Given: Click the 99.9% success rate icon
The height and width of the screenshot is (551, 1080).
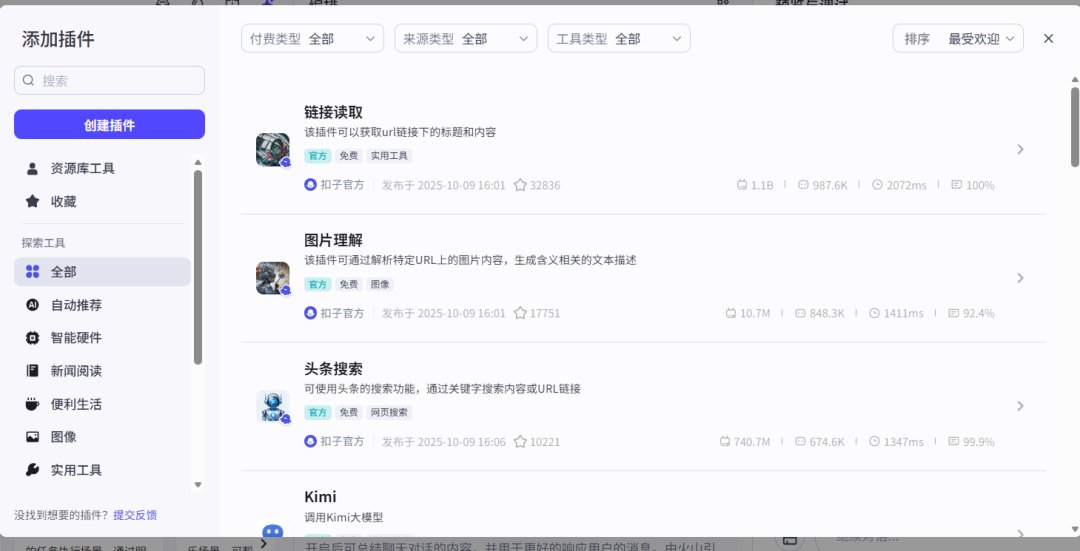Looking at the screenshot, I should pyautogui.click(x=953, y=441).
